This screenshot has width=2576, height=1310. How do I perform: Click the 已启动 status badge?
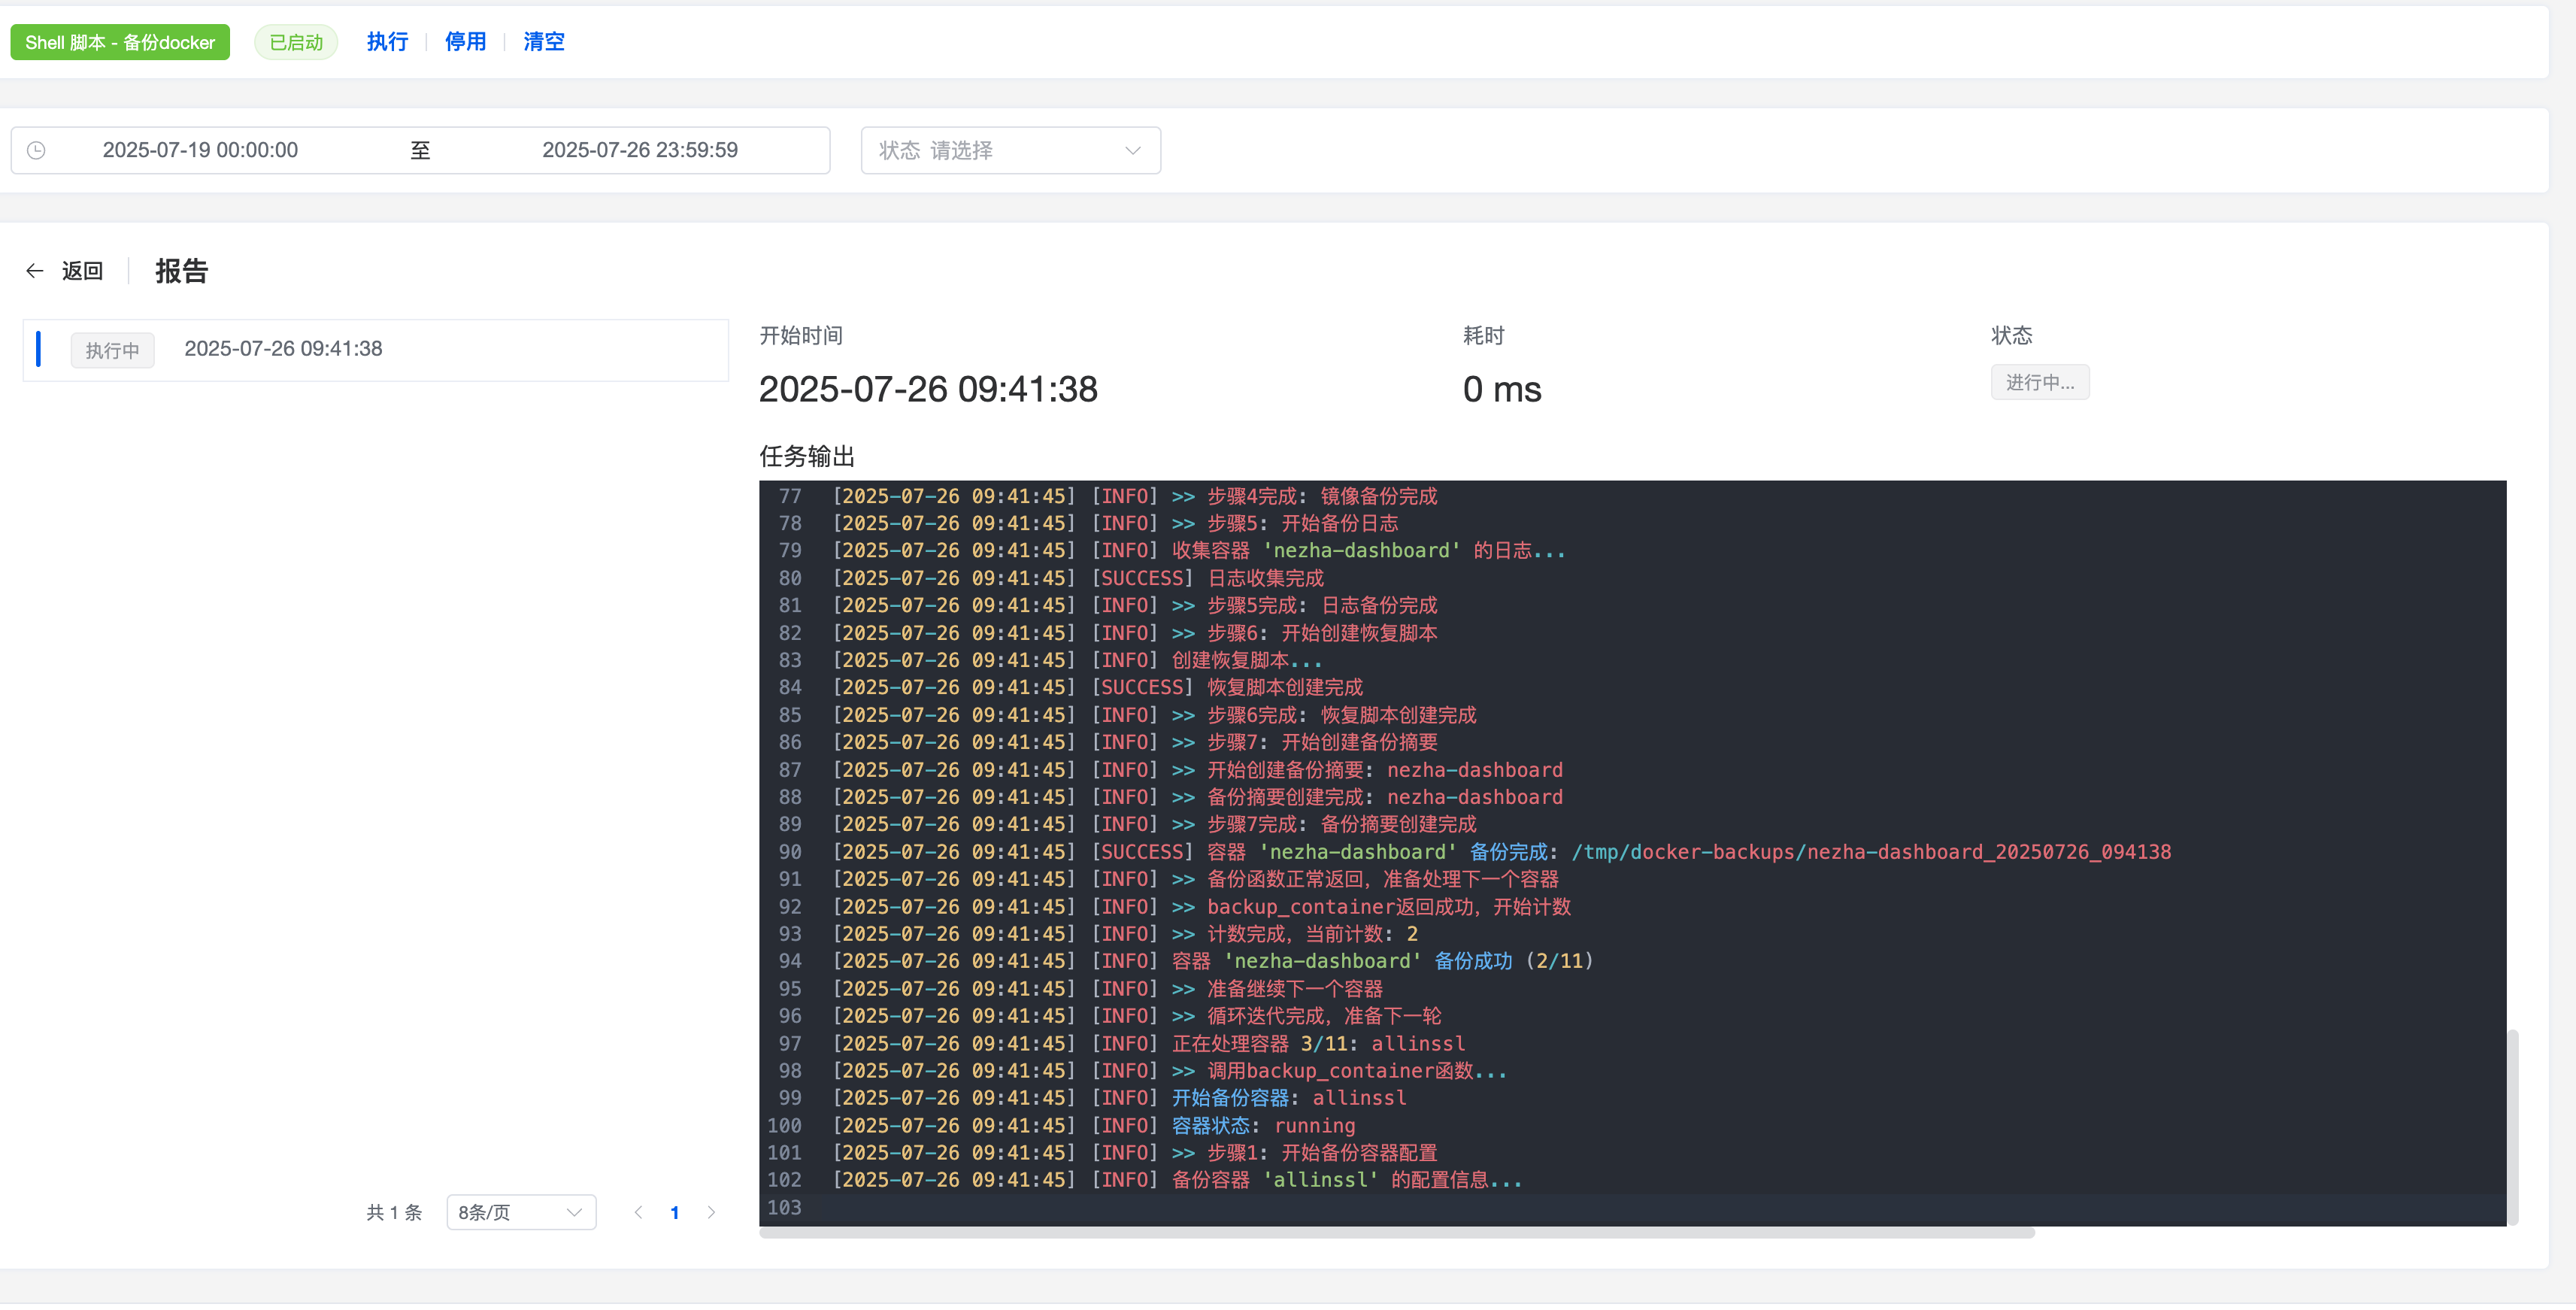pyautogui.click(x=296, y=42)
